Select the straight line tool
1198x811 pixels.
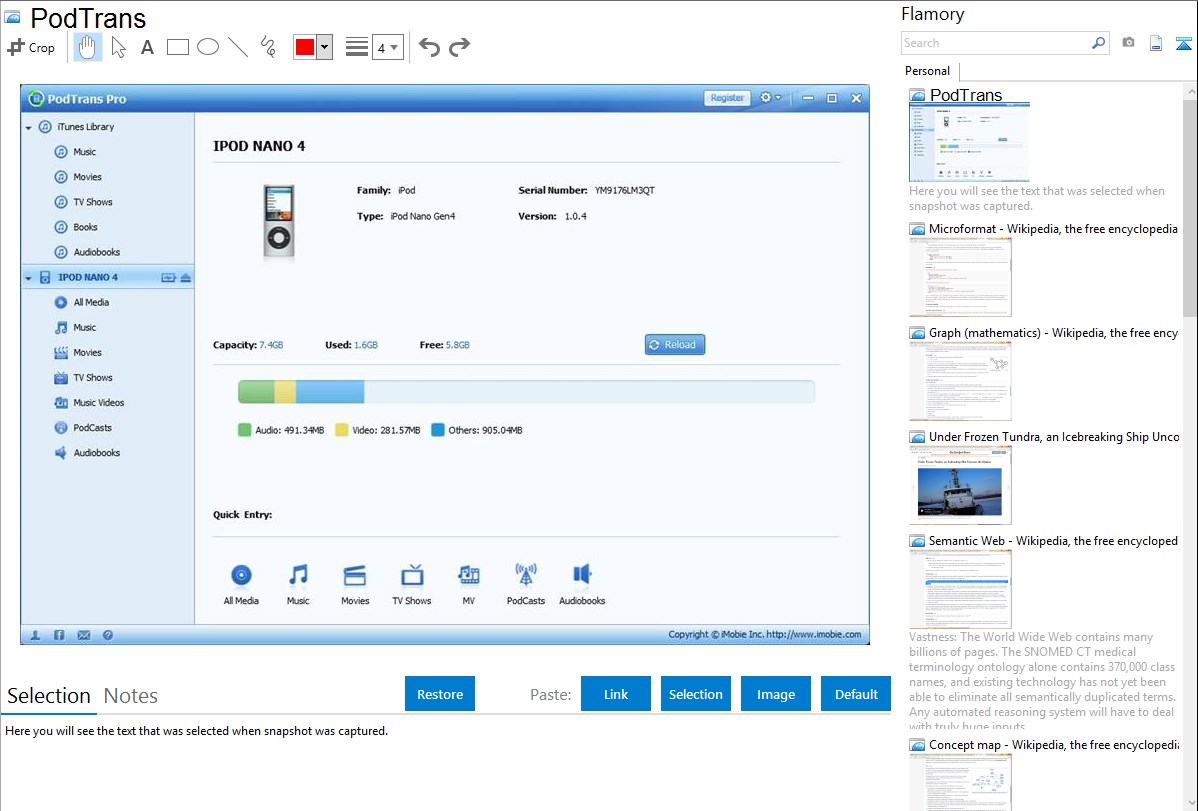238,47
